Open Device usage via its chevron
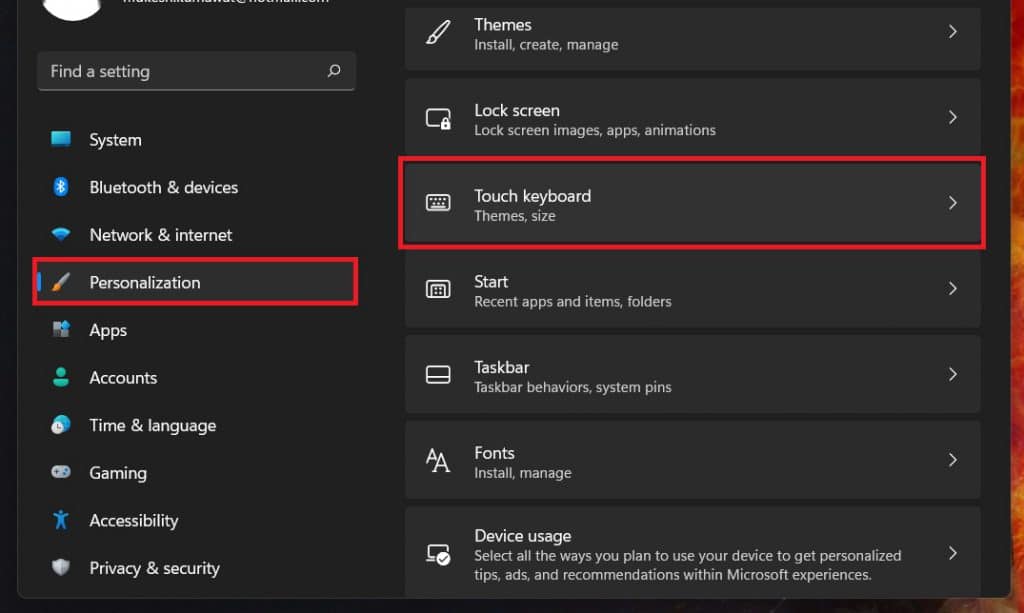 click(953, 554)
